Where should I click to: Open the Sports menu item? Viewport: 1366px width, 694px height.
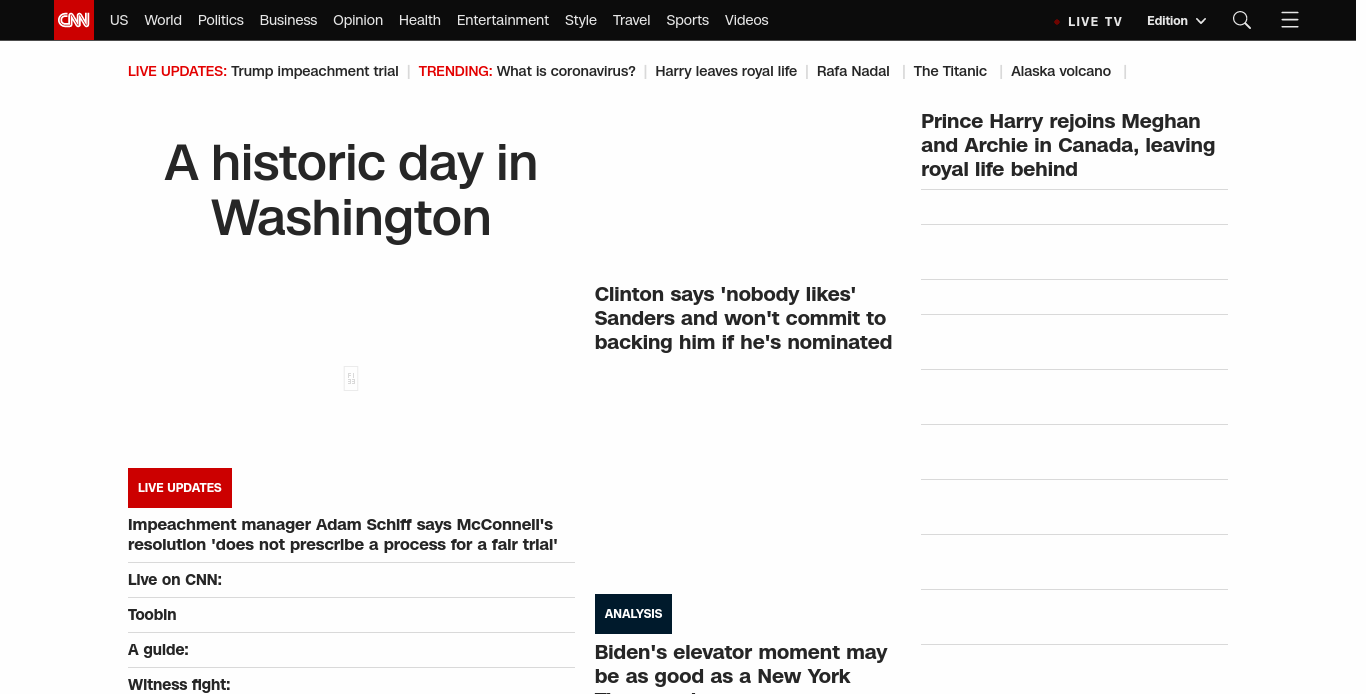point(687,20)
